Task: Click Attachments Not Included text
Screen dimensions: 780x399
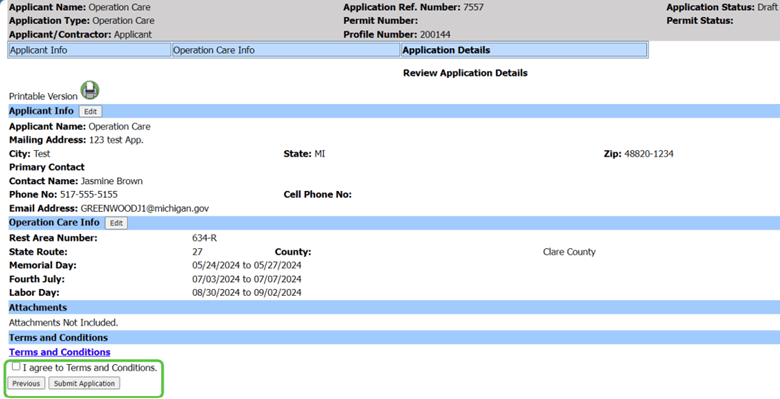Action: click(64, 323)
